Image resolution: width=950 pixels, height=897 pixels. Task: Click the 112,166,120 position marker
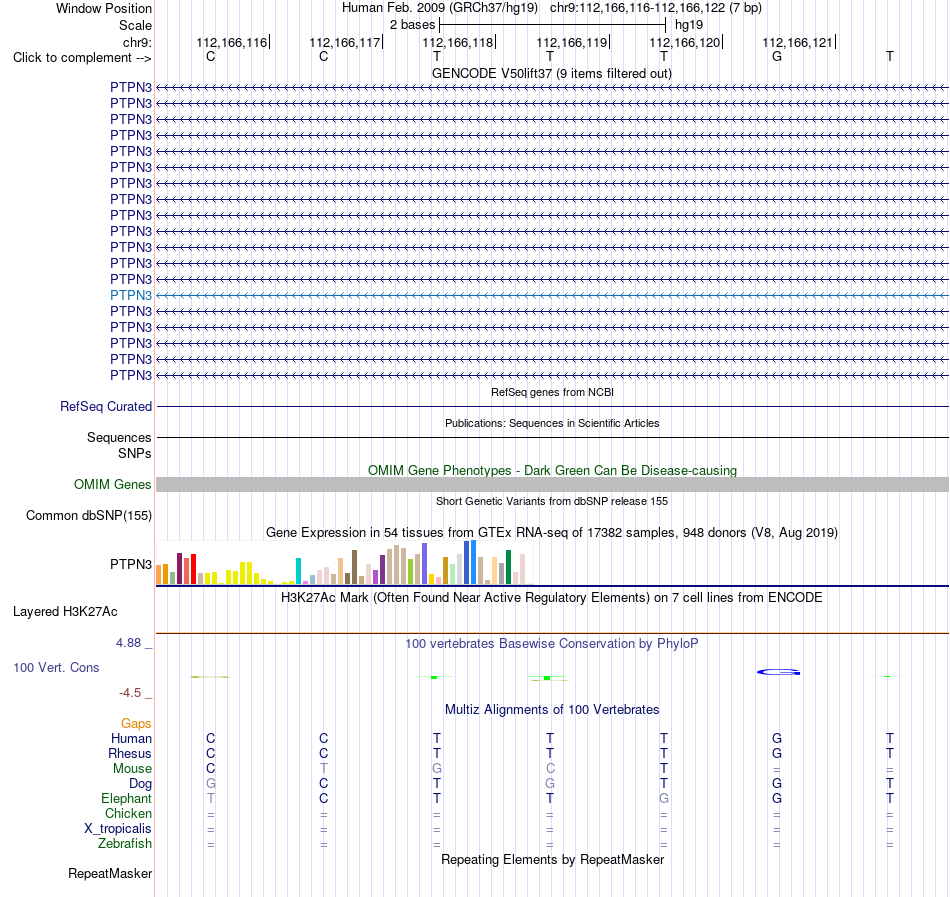686,42
